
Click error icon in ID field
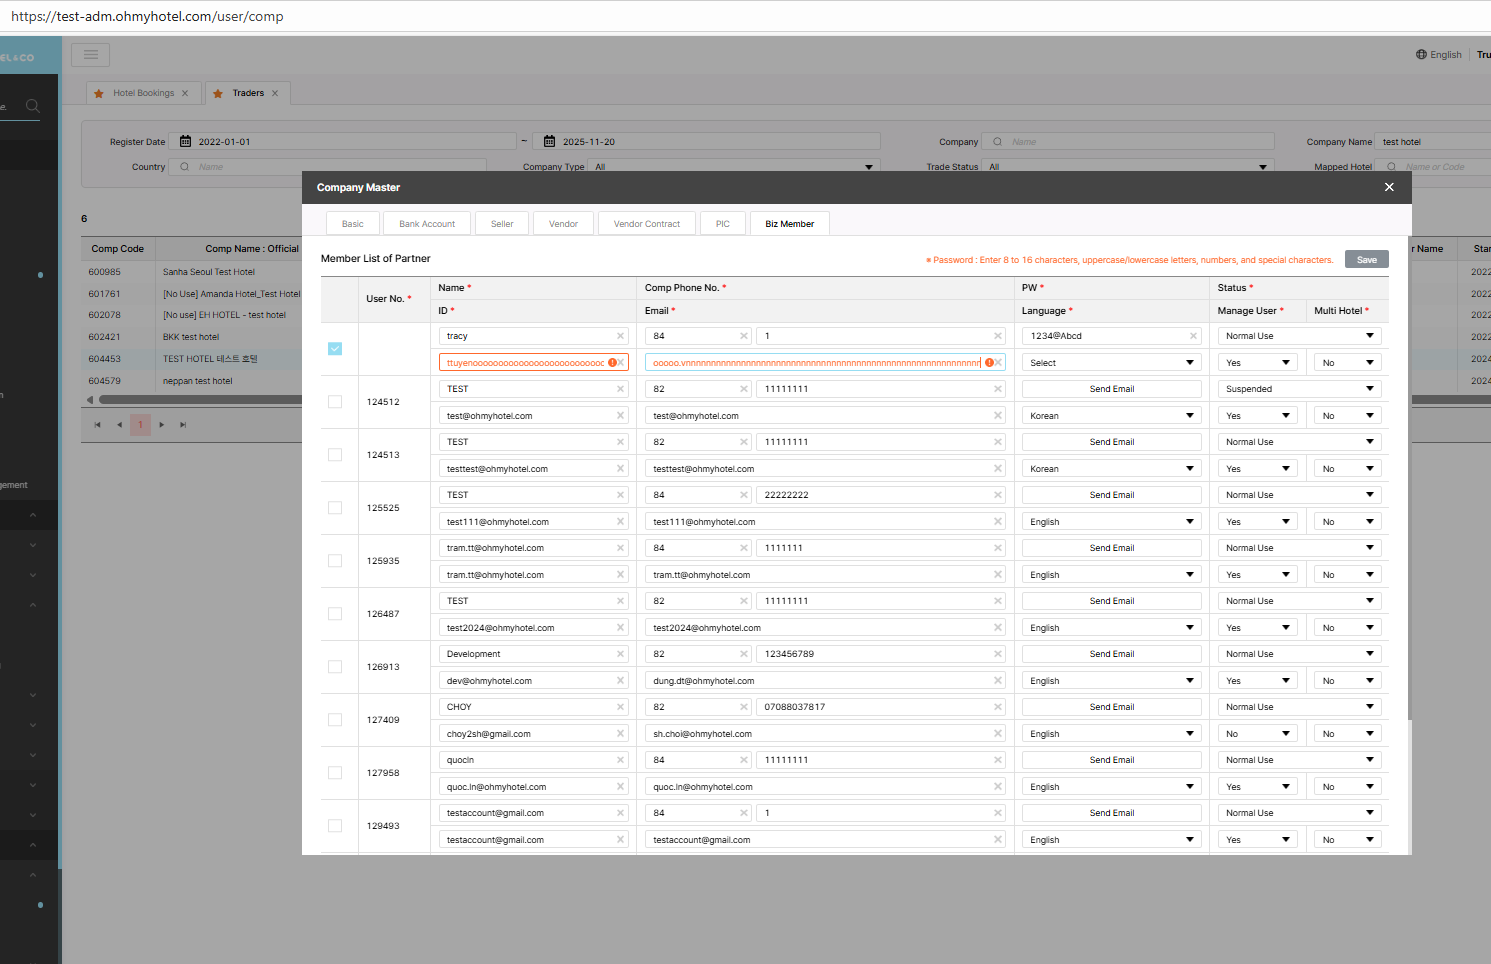point(612,363)
